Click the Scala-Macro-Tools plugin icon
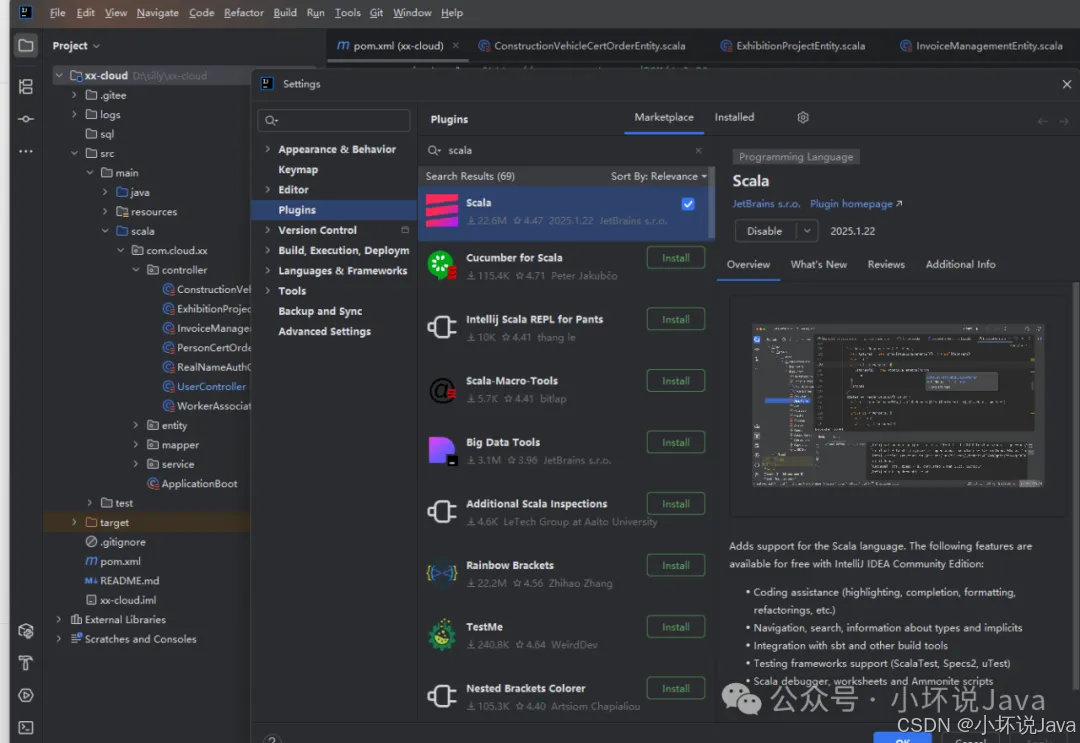The width and height of the screenshot is (1080, 743). pos(442,390)
